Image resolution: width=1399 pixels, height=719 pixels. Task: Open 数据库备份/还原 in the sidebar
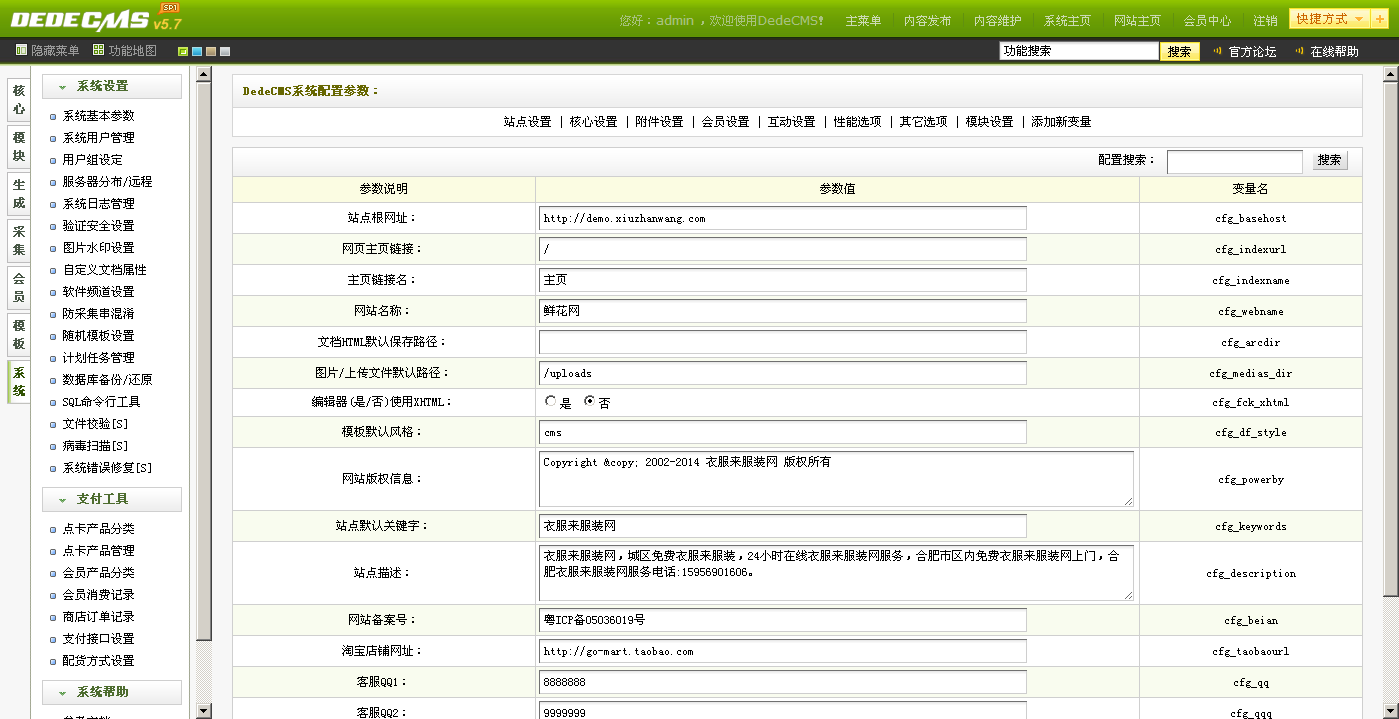[x=107, y=380]
